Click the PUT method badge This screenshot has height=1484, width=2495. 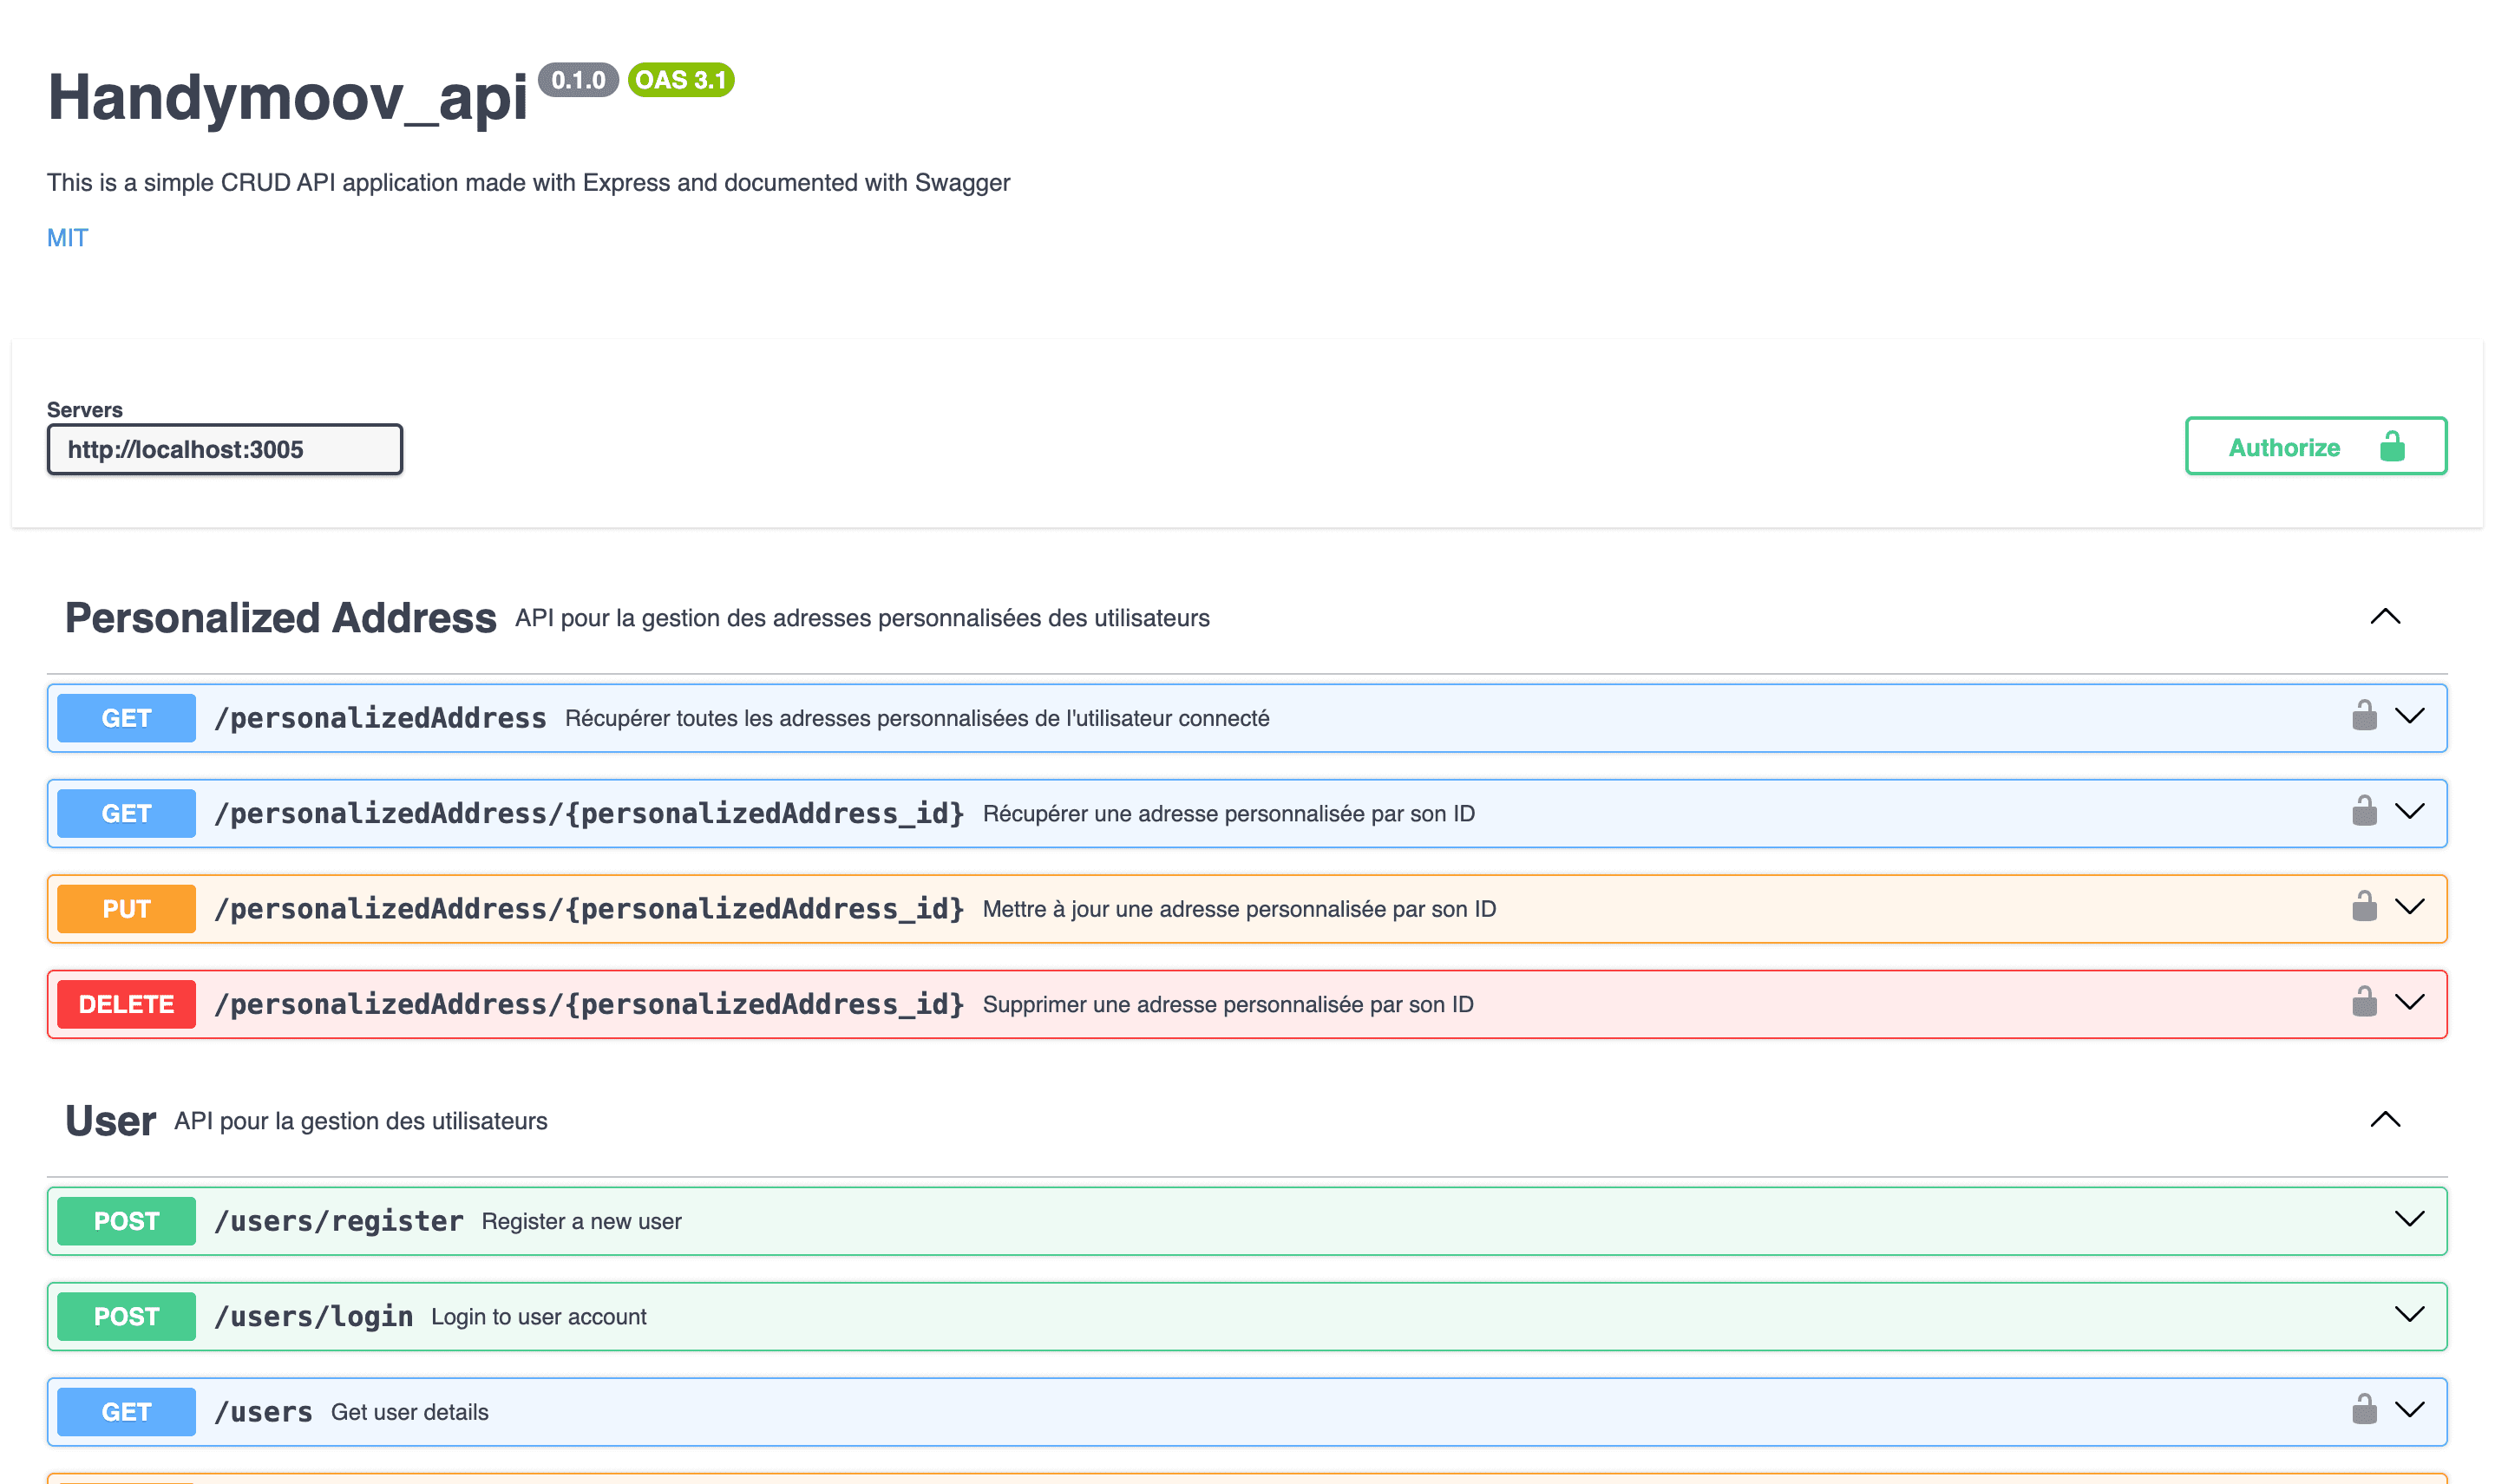pos(126,909)
